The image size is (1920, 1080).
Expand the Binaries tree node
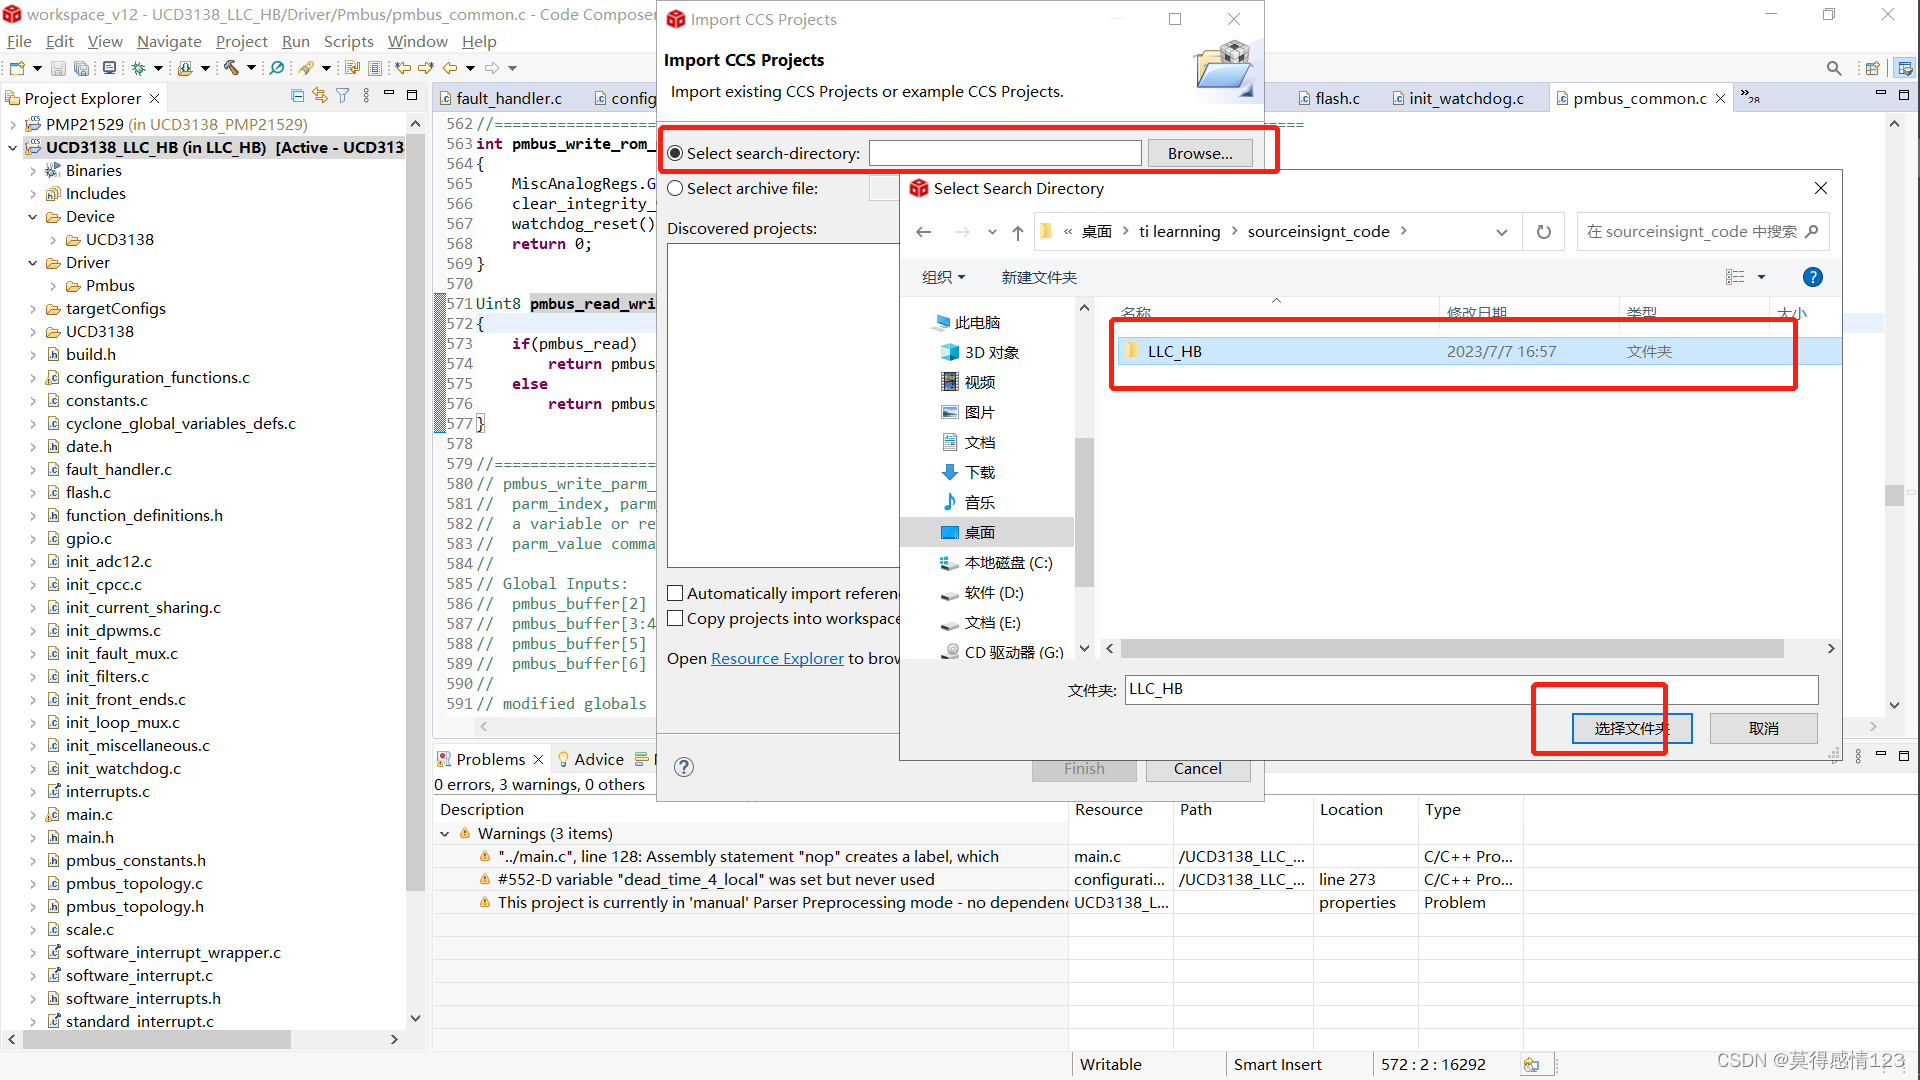(x=33, y=171)
